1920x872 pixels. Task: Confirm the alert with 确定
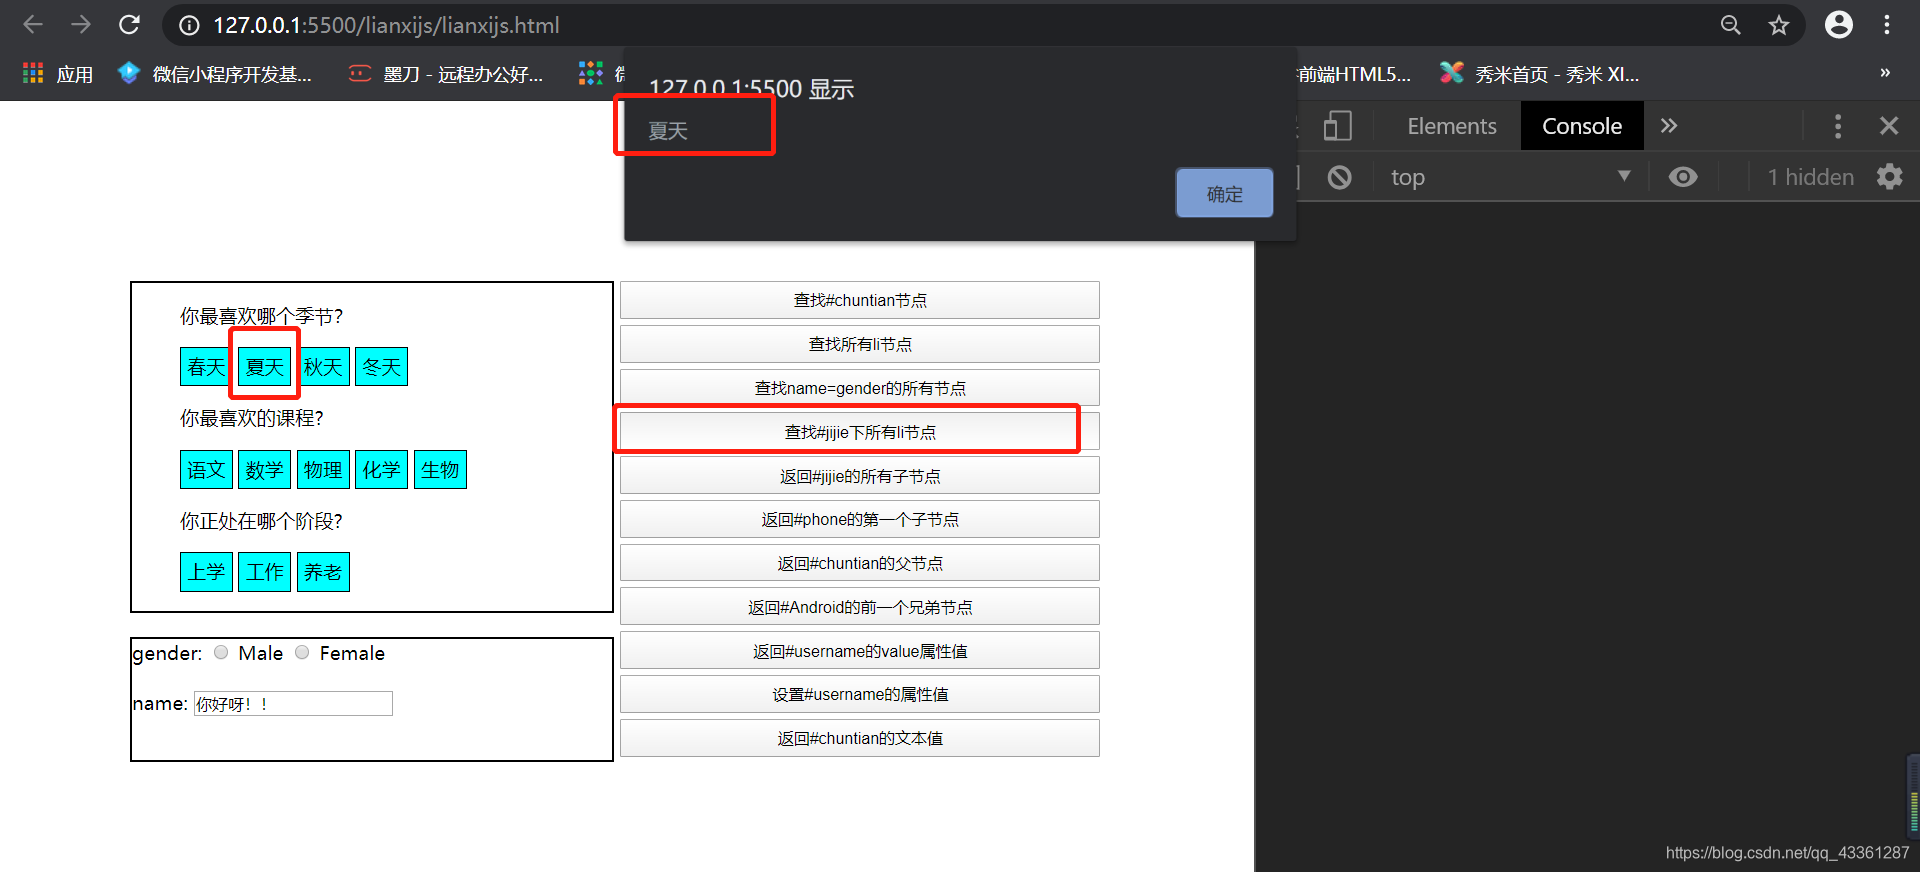tap(1224, 193)
